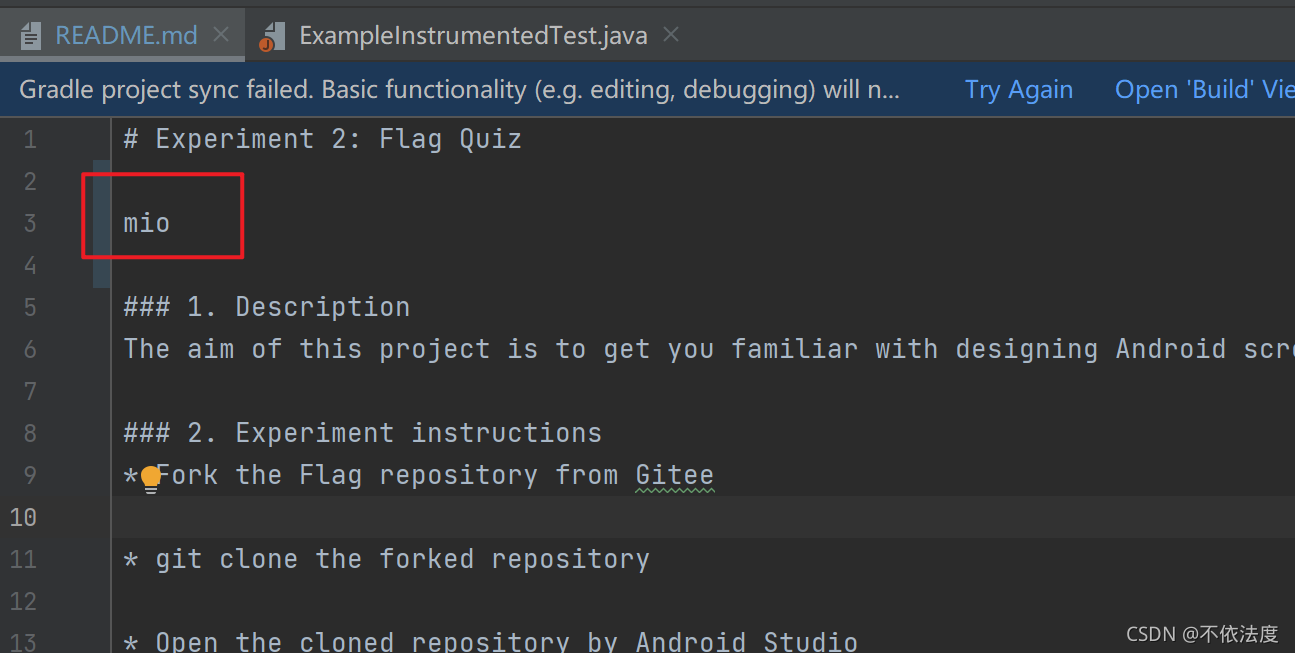The height and width of the screenshot is (653, 1295).
Task: Close the README.md tab
Action: [x=221, y=35]
